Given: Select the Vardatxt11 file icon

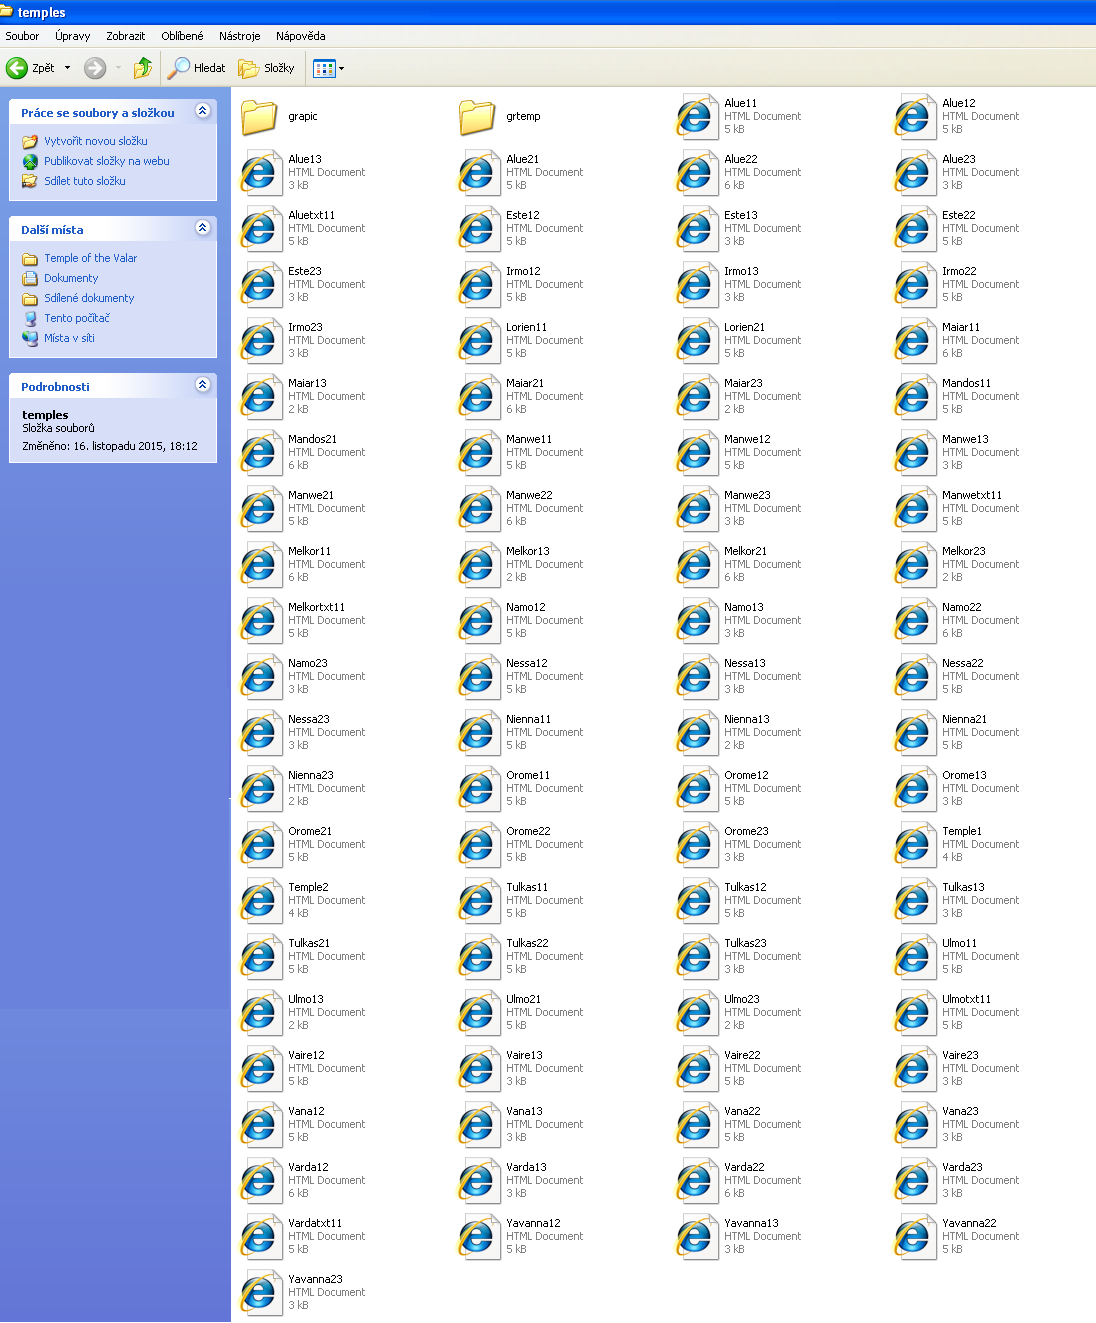Looking at the screenshot, I should [x=261, y=1236].
